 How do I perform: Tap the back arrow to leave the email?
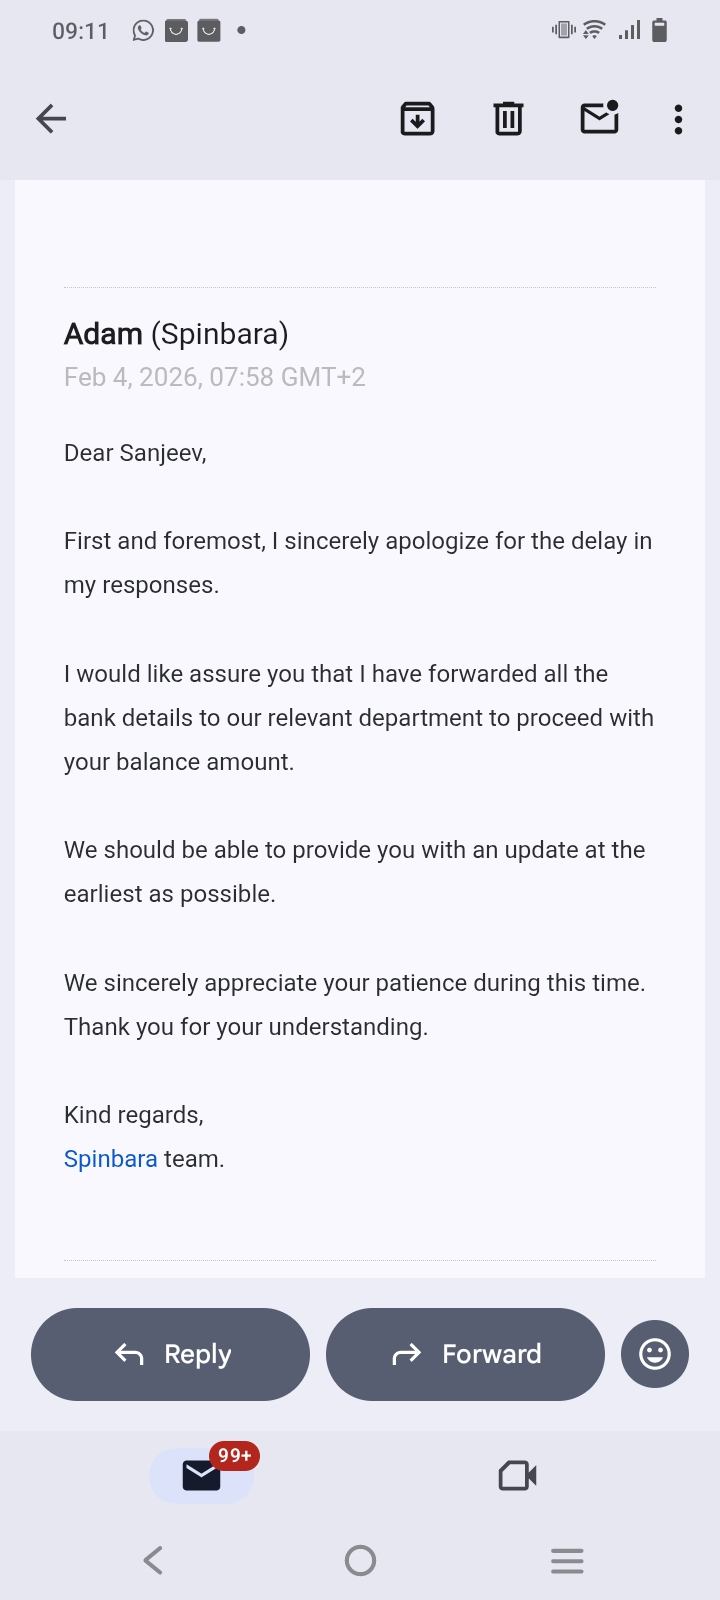51,119
